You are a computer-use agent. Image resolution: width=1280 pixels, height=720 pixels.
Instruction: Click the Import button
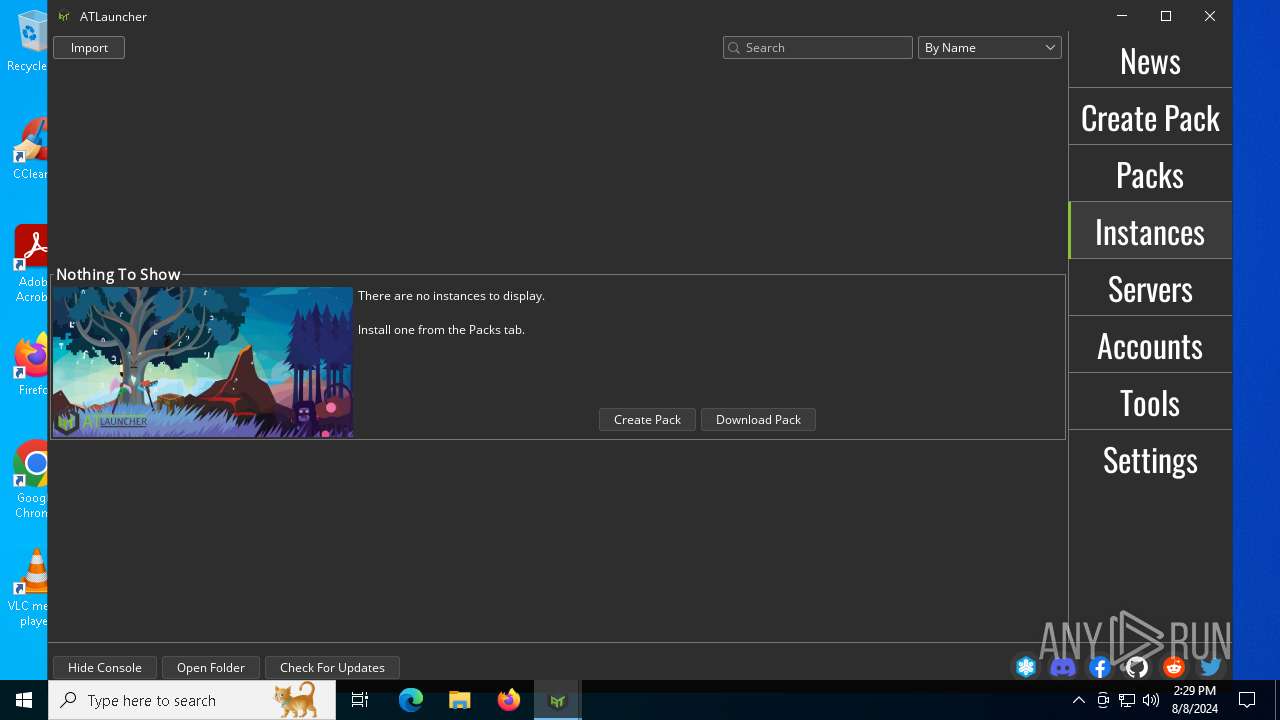[89, 48]
